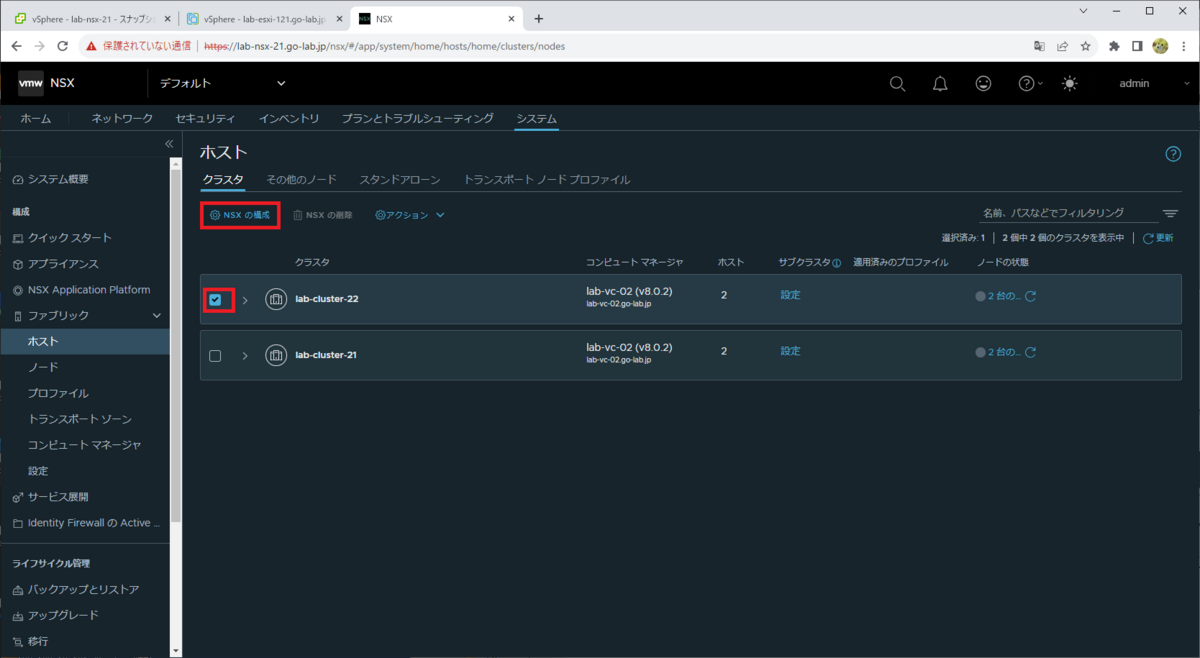Screen dimensions: 1200x658
Task: Switch to トランスポート ノード プロファイル tab
Action: pos(547,180)
